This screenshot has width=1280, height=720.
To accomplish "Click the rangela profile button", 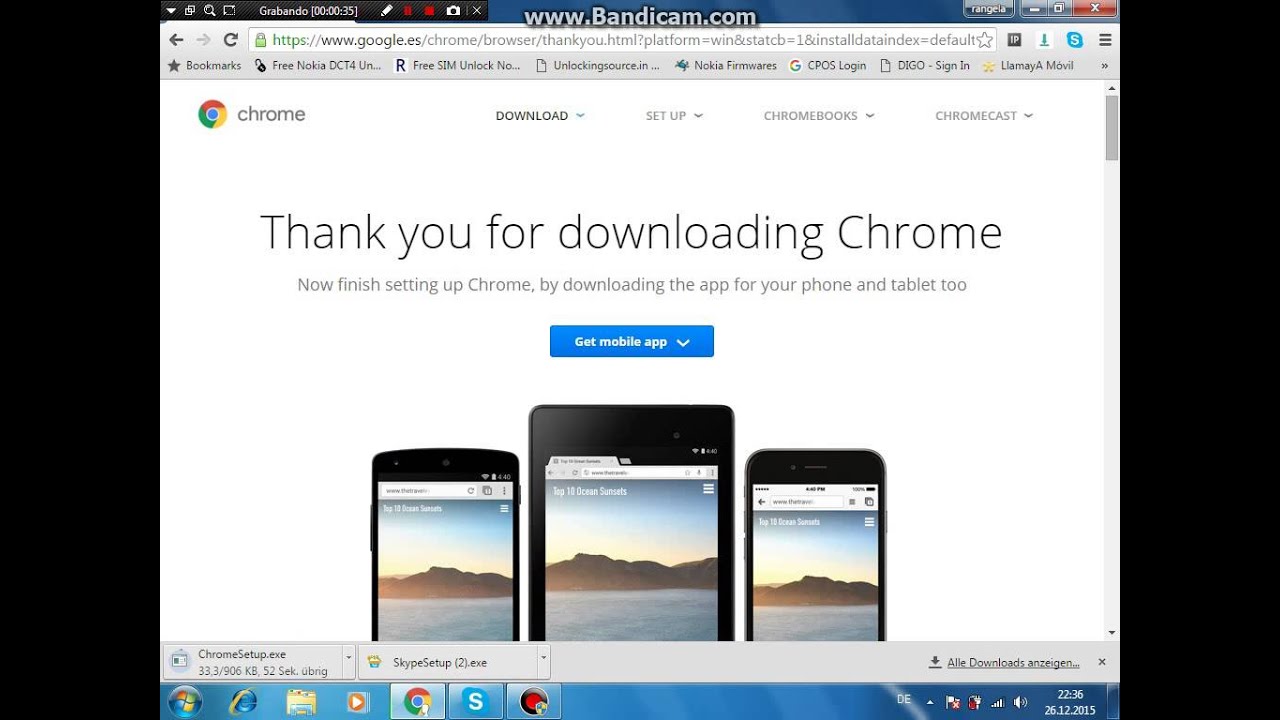I will pyautogui.click(x=987, y=9).
